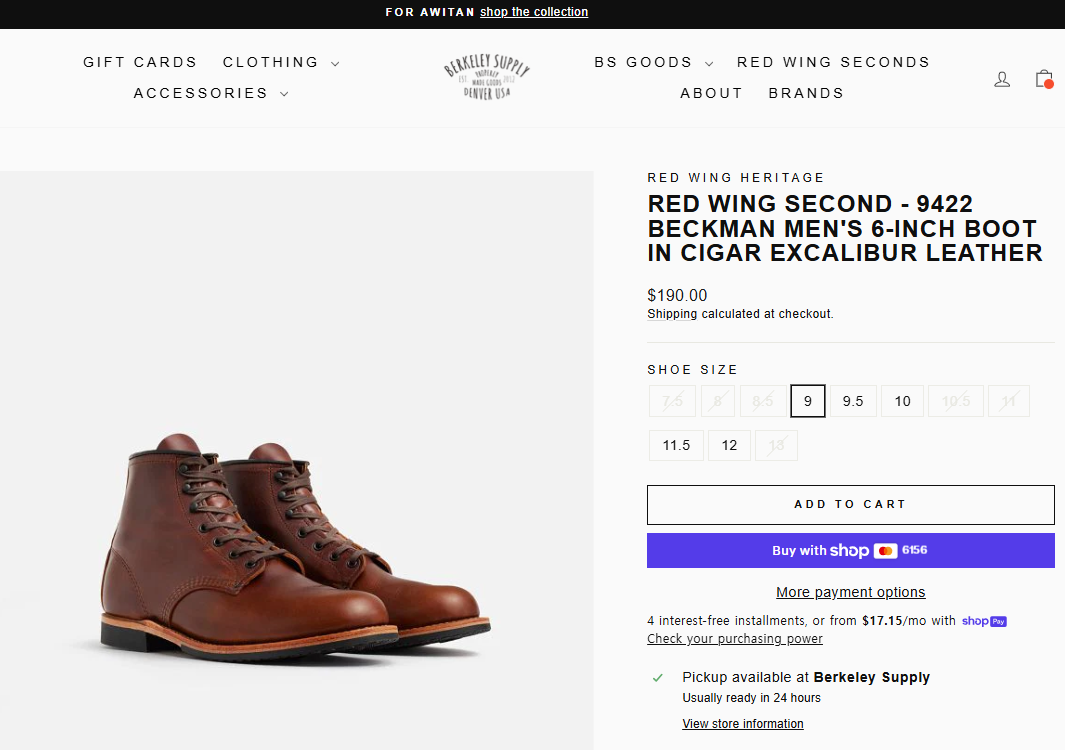Click the Berkeley Supply logo
This screenshot has width=1065, height=750.
click(x=487, y=77)
